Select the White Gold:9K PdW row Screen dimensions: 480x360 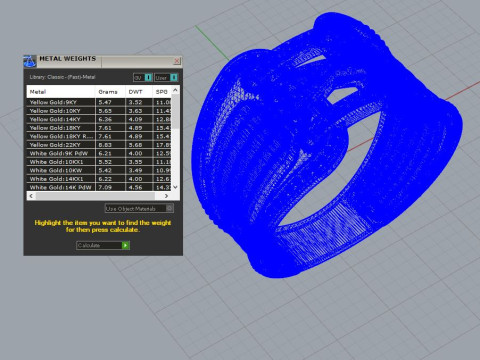point(99,153)
